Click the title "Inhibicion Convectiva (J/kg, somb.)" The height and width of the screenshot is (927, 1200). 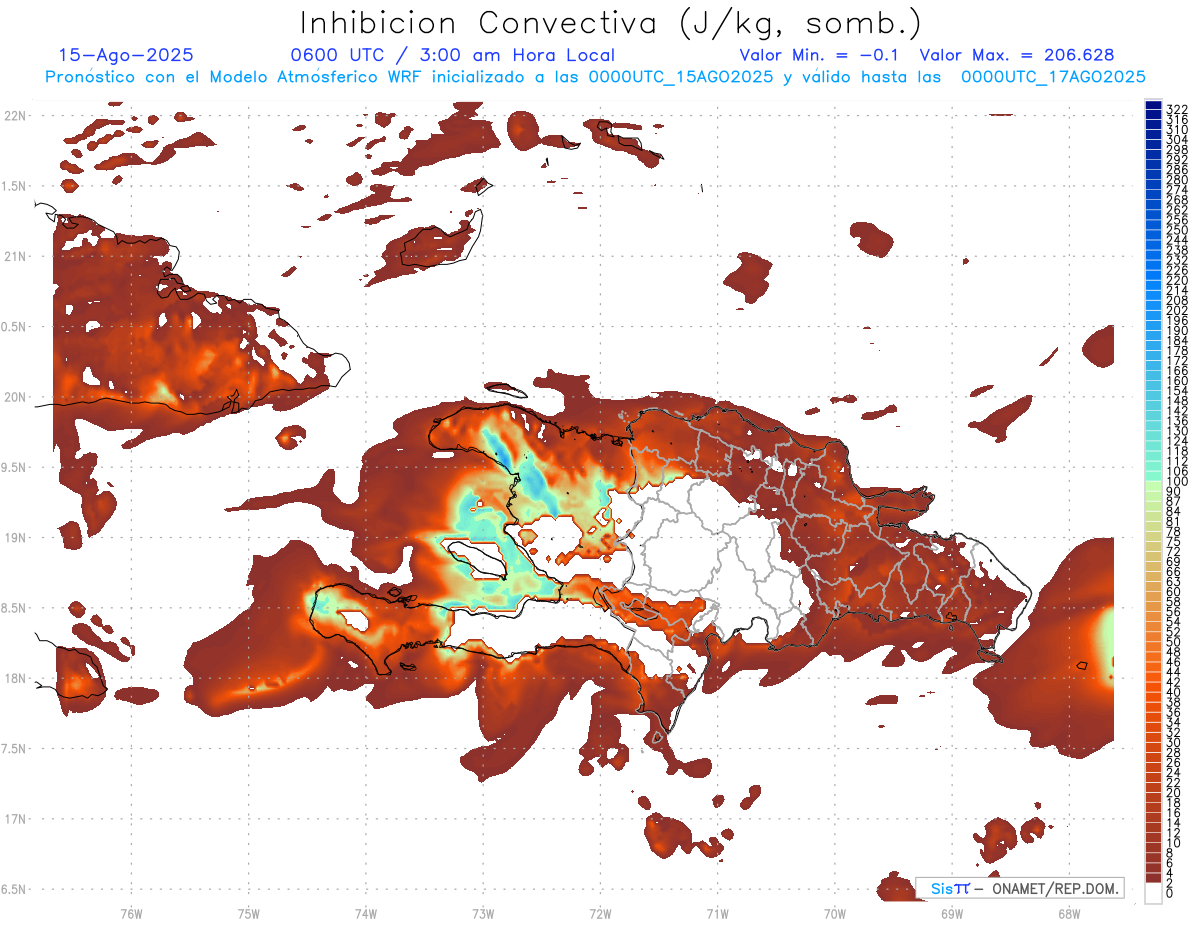[611, 23]
